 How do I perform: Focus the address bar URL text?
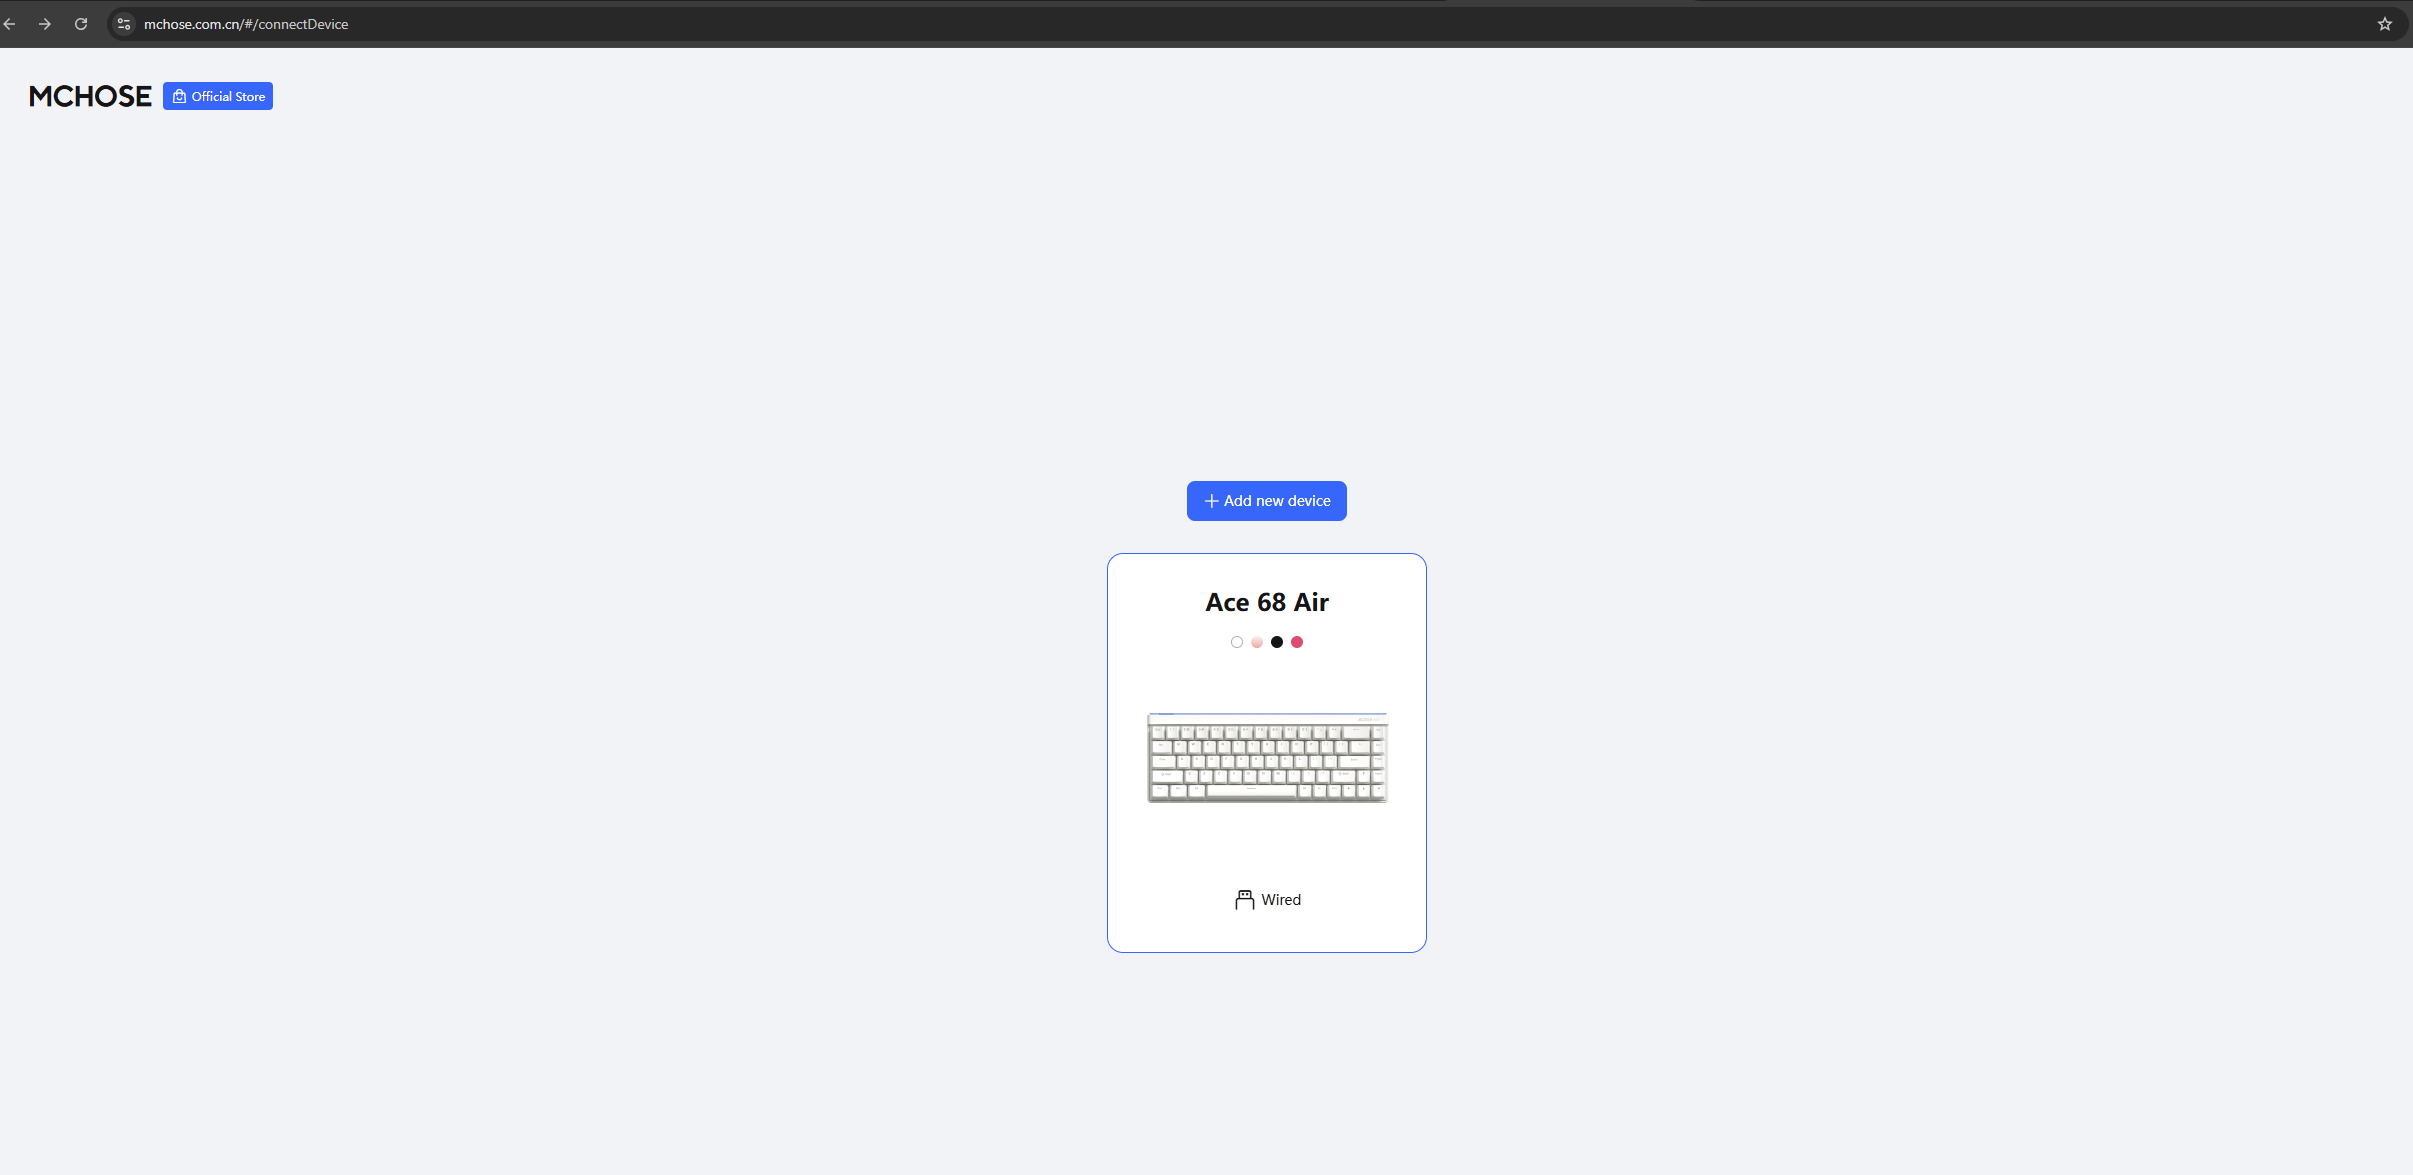click(x=246, y=24)
